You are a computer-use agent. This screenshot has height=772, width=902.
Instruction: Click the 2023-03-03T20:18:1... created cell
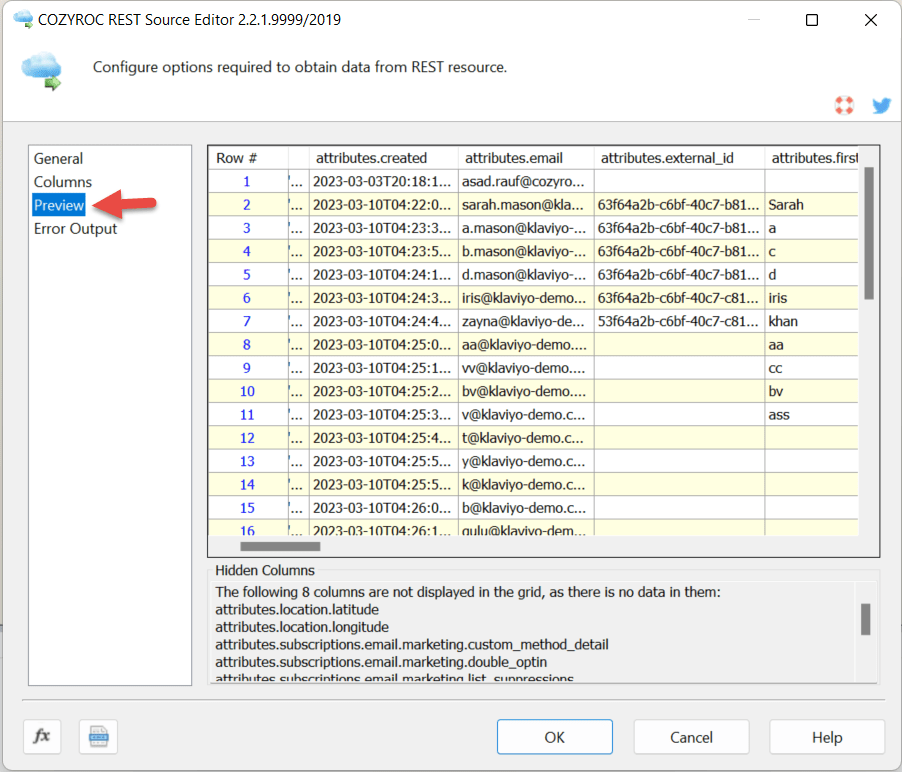click(x=384, y=182)
